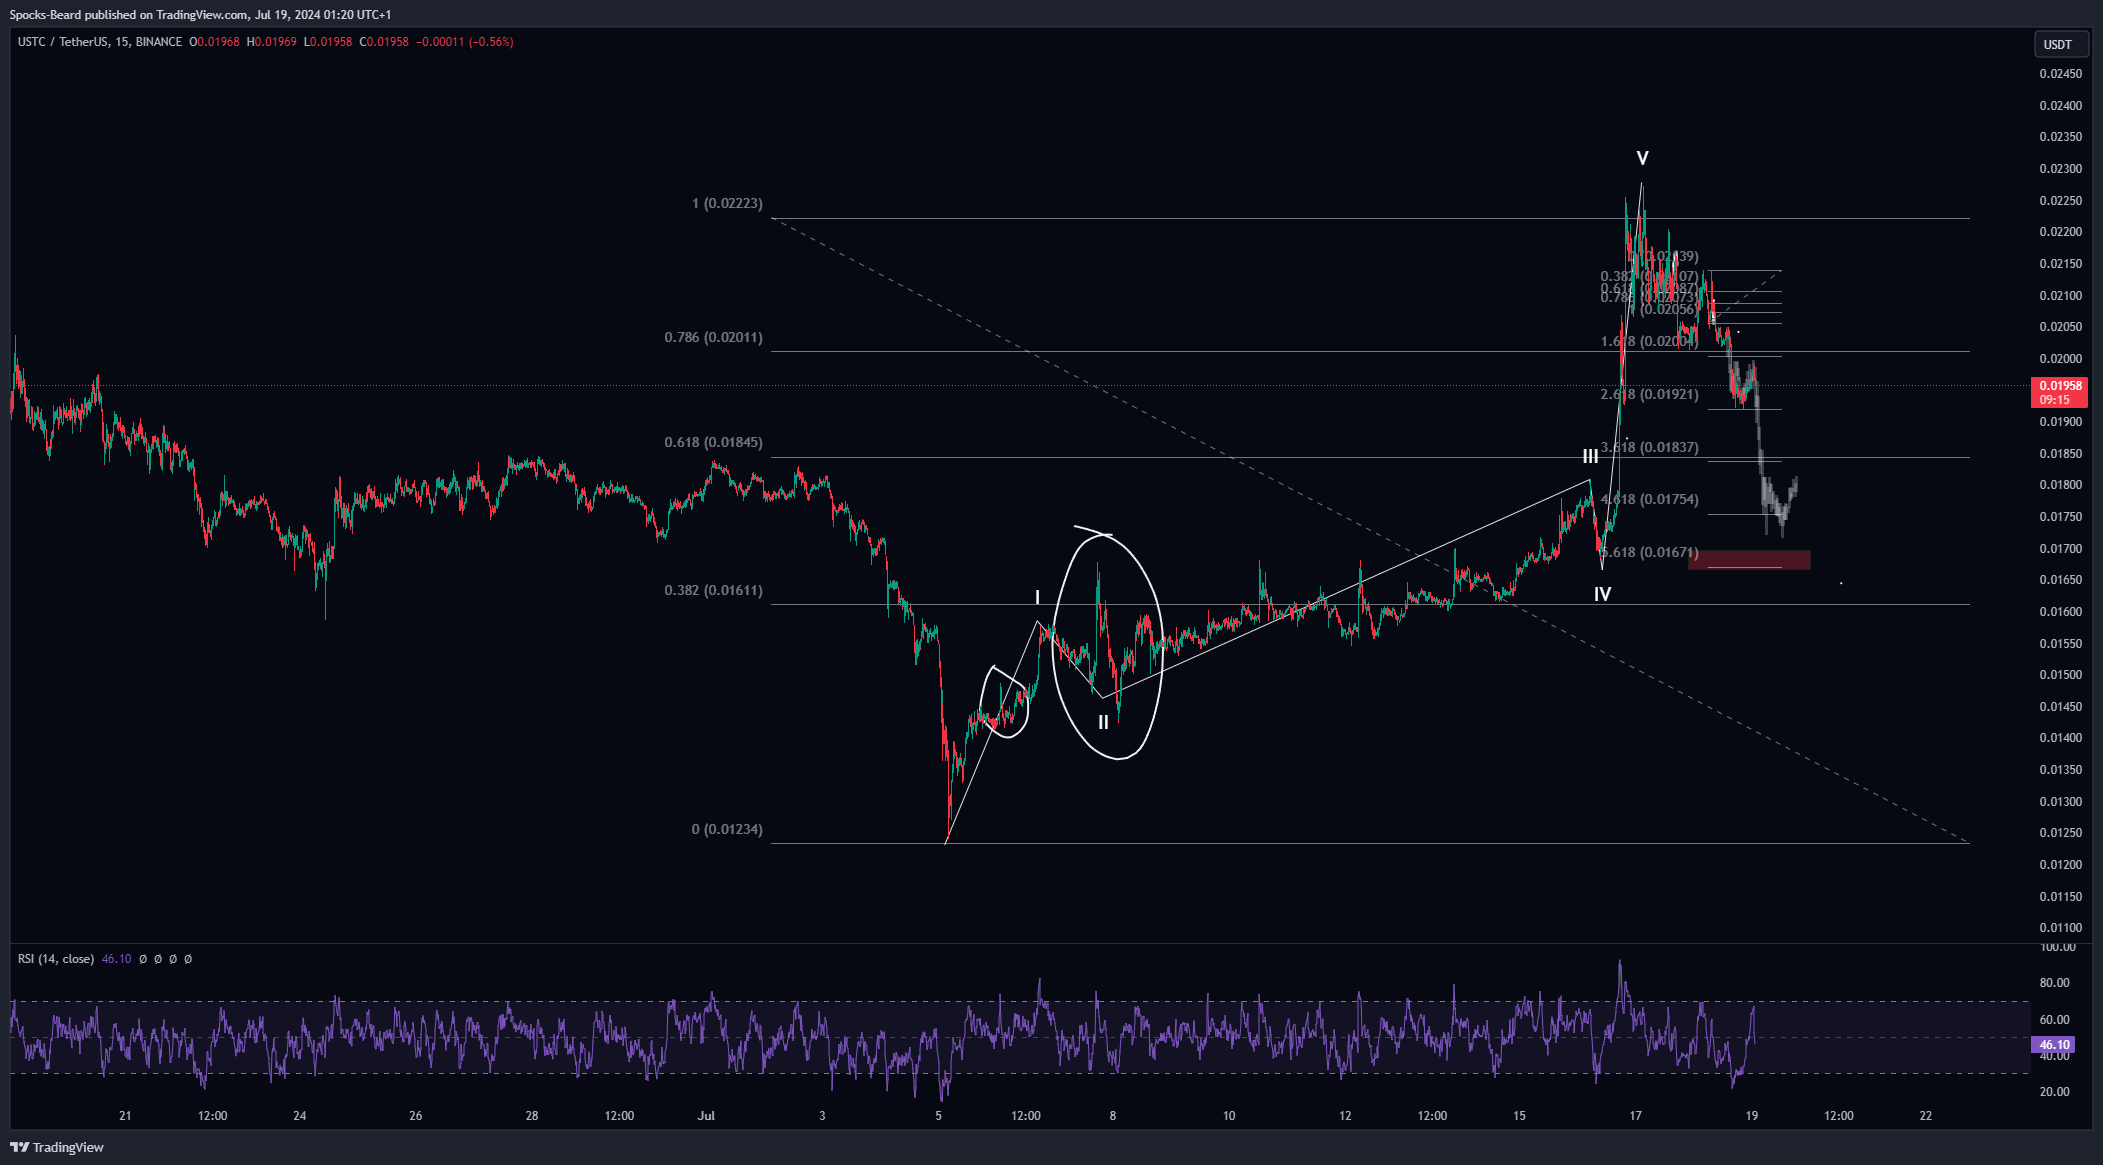This screenshot has width=2103, height=1165.
Task: Click the 20.00 RSI axis label
Action: [x=2054, y=1092]
